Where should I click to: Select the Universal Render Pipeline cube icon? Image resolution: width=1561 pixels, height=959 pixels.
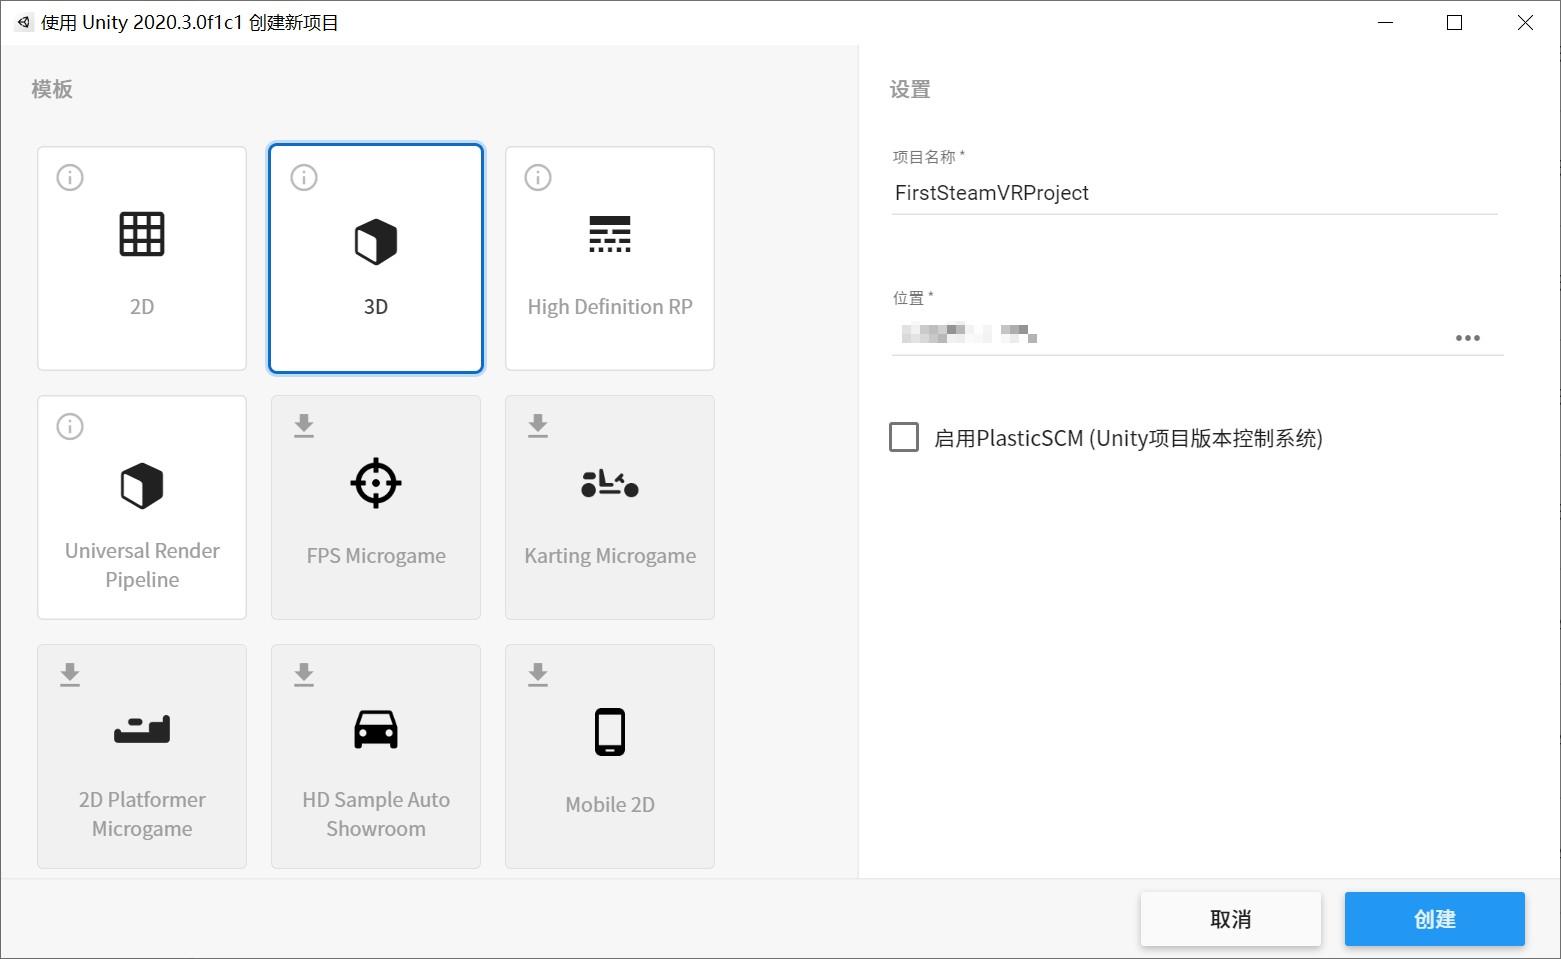(x=142, y=486)
